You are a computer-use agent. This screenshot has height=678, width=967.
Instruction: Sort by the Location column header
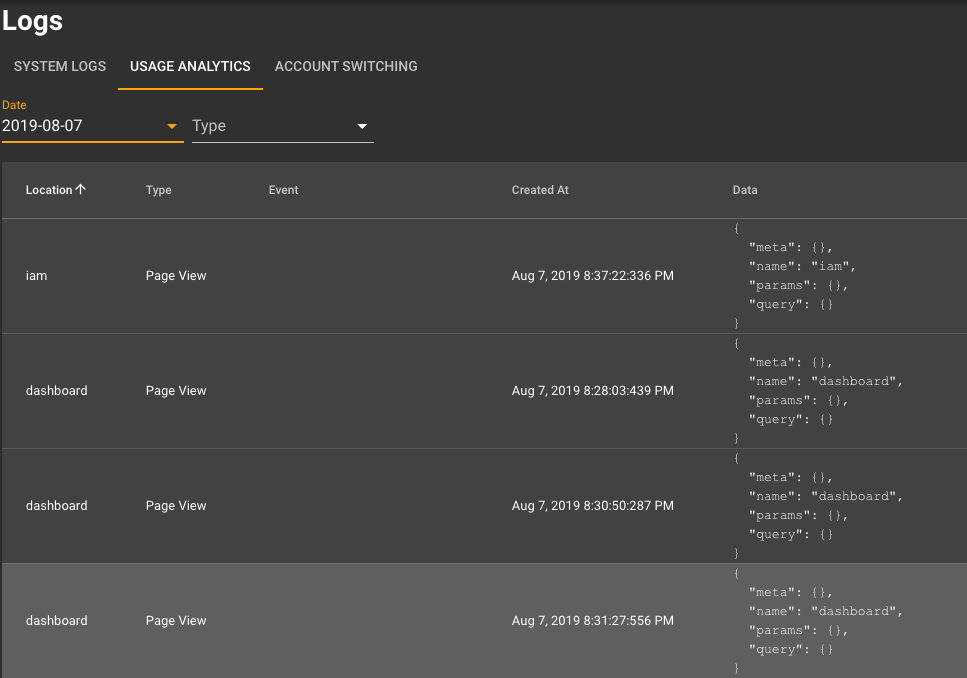coord(49,190)
